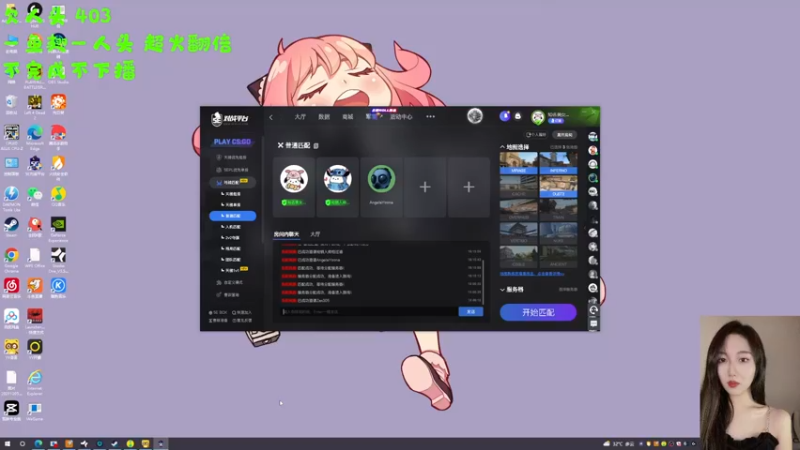Copy room info icon beside 普通匹配 title

coord(316,146)
